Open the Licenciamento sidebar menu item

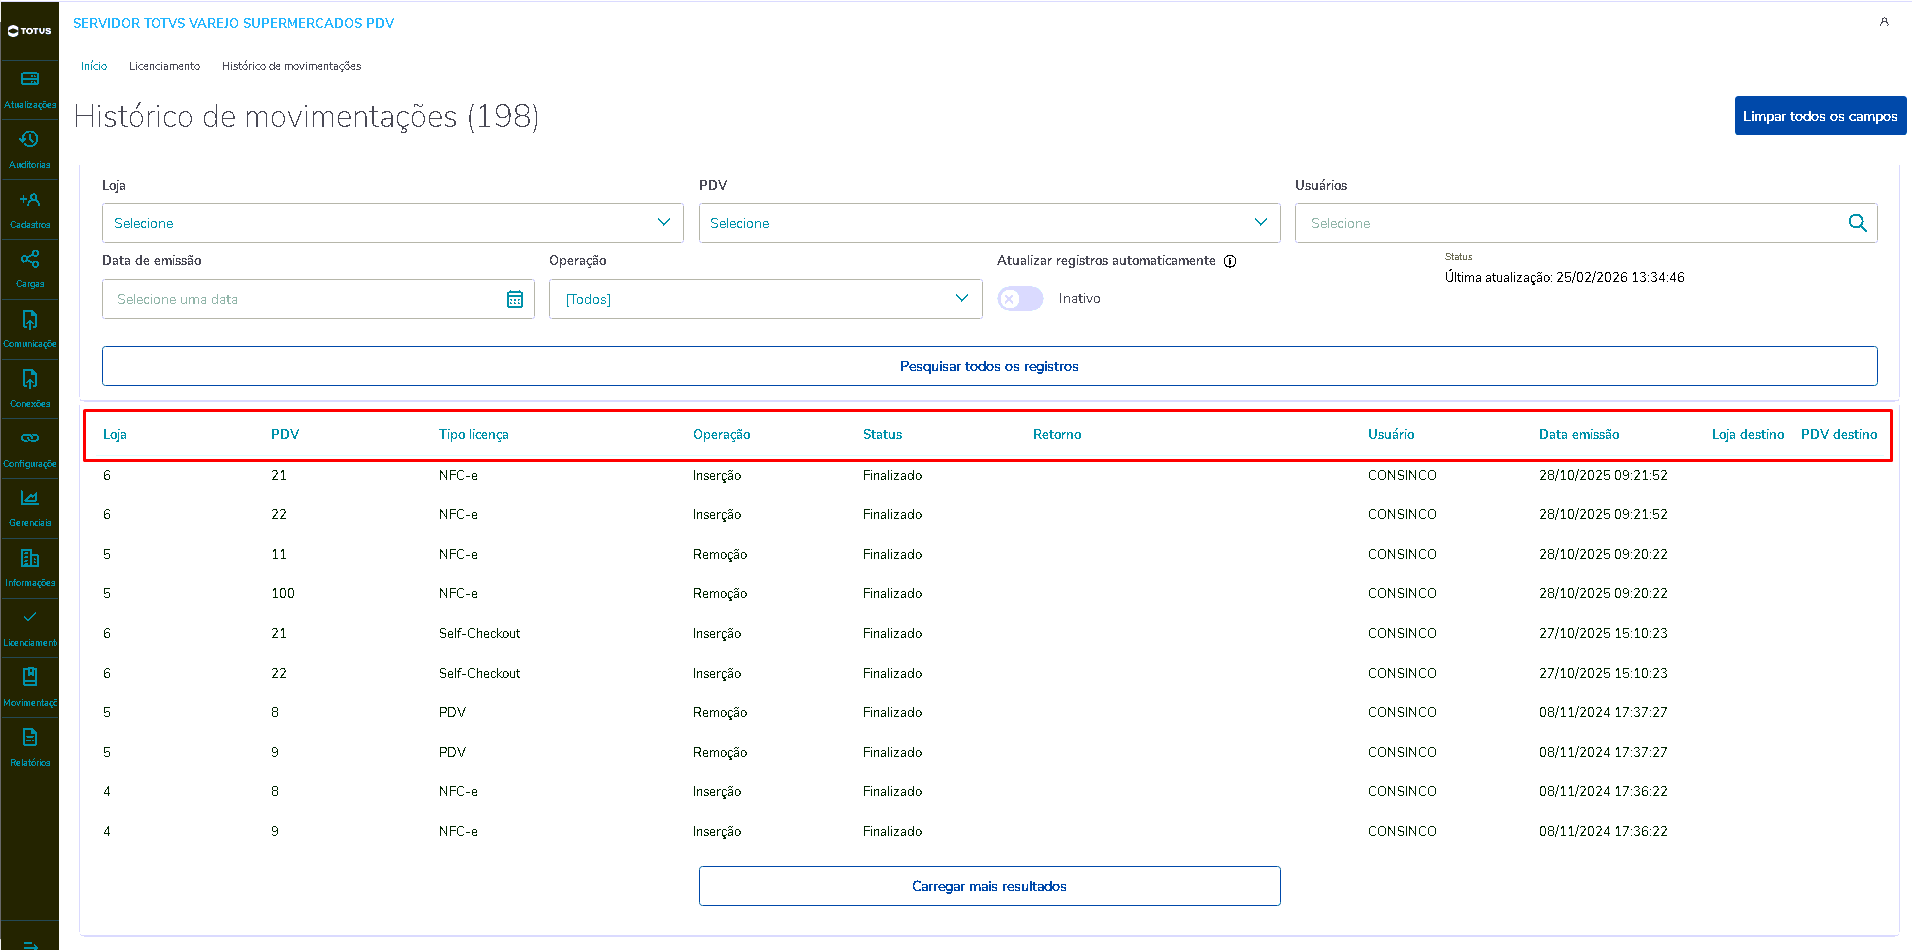[x=30, y=626]
